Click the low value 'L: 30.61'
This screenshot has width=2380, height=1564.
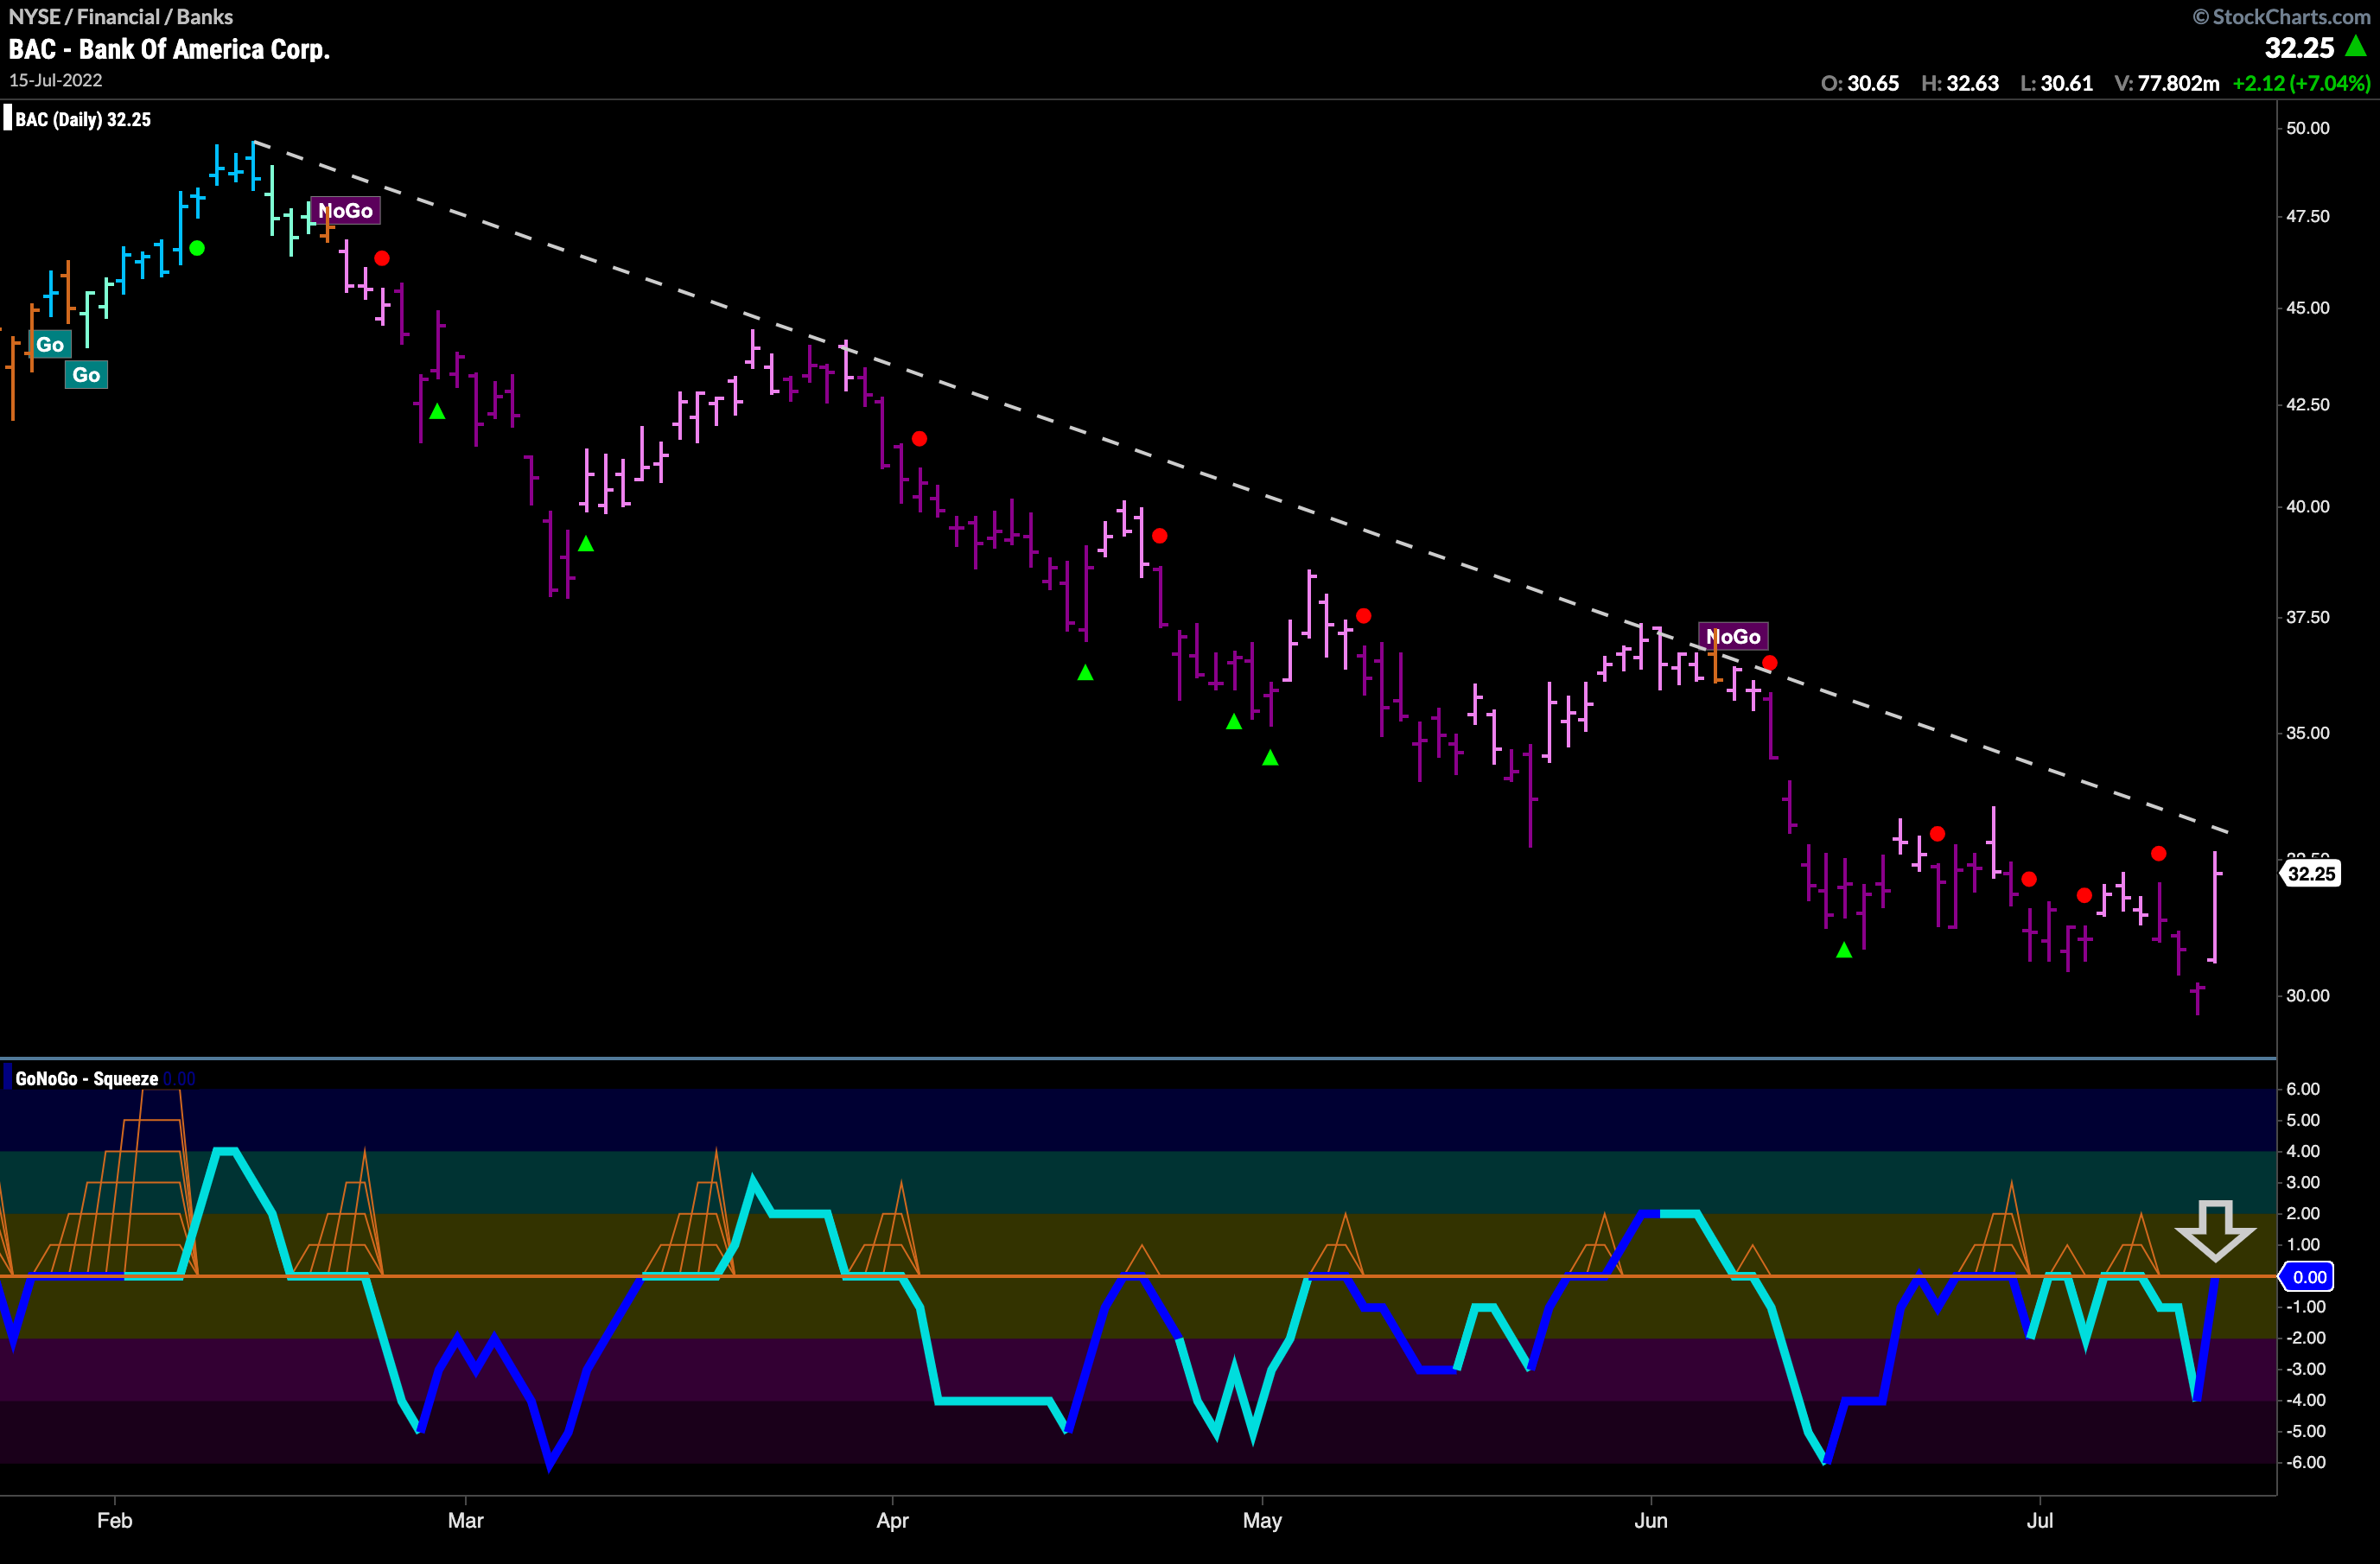(2057, 83)
